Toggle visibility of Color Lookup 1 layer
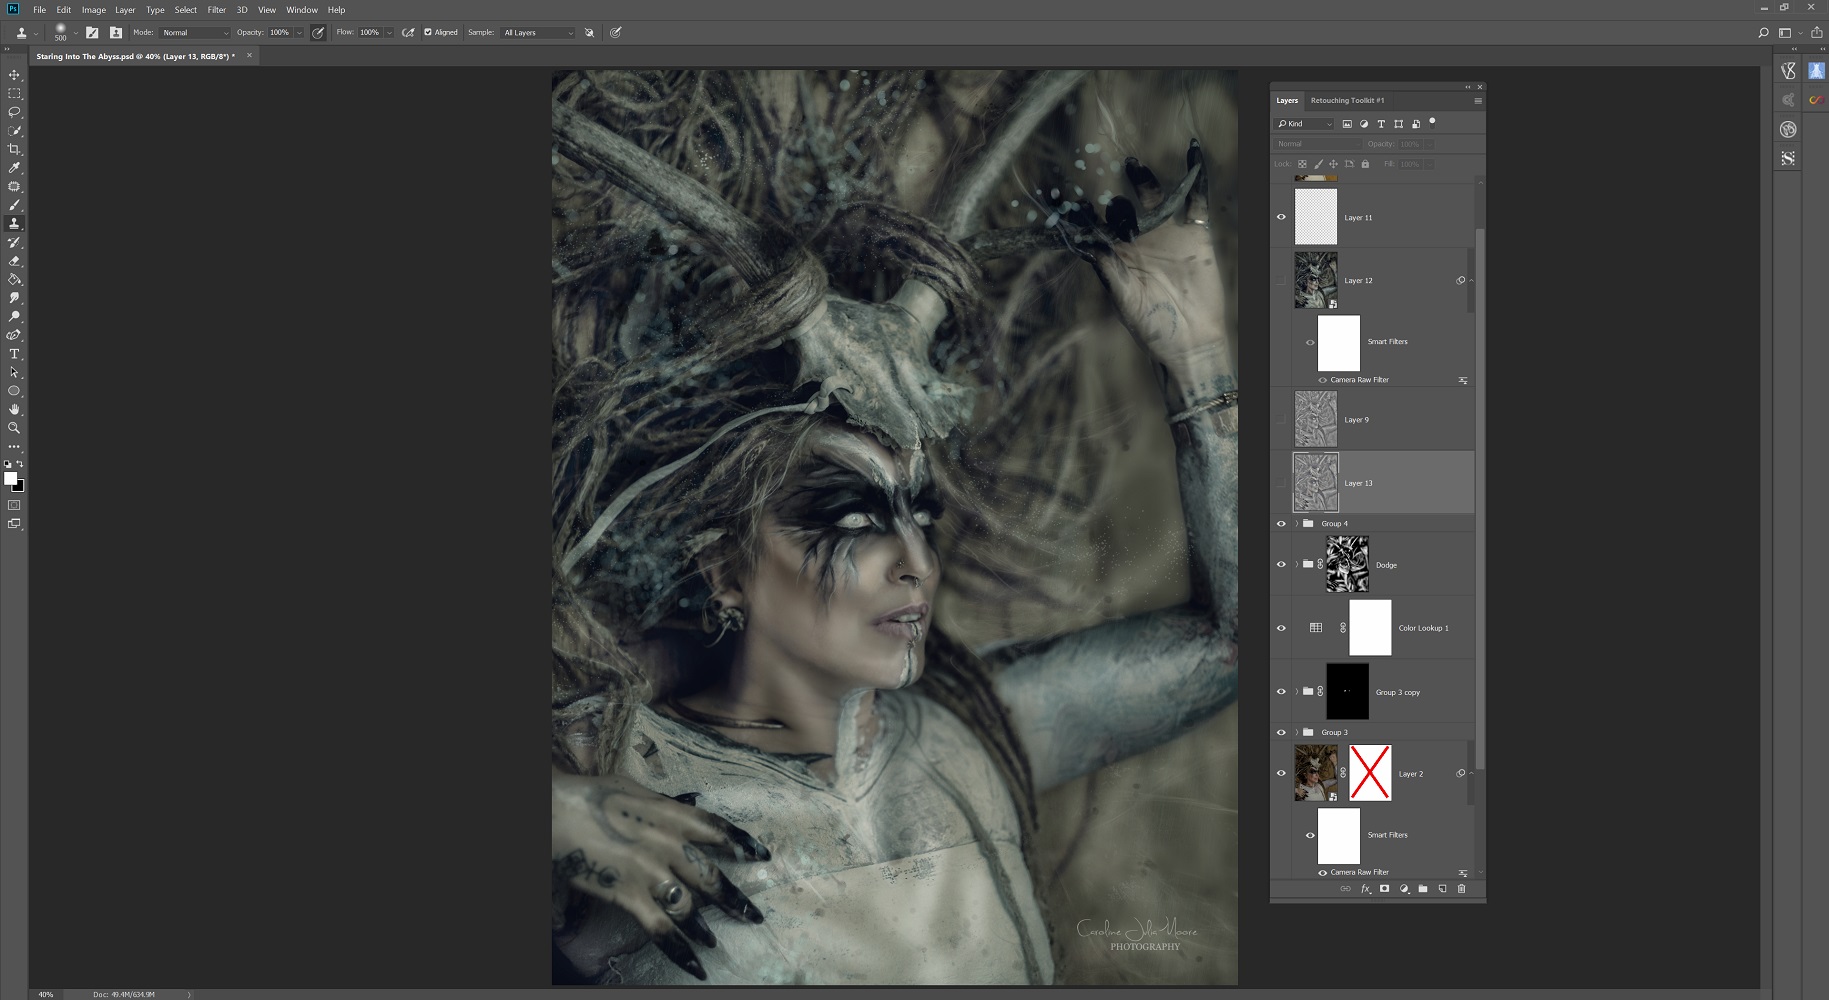The height and width of the screenshot is (1000, 1829). (1281, 628)
